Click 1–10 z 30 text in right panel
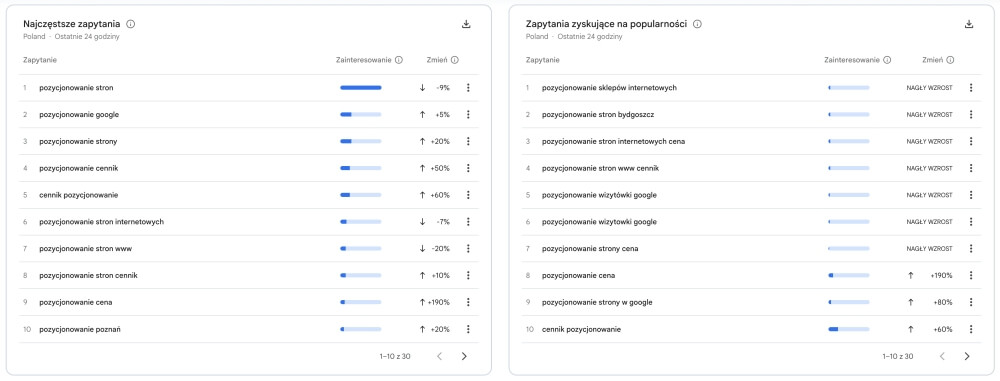Screen dimensions: 1000x381 click(x=897, y=356)
